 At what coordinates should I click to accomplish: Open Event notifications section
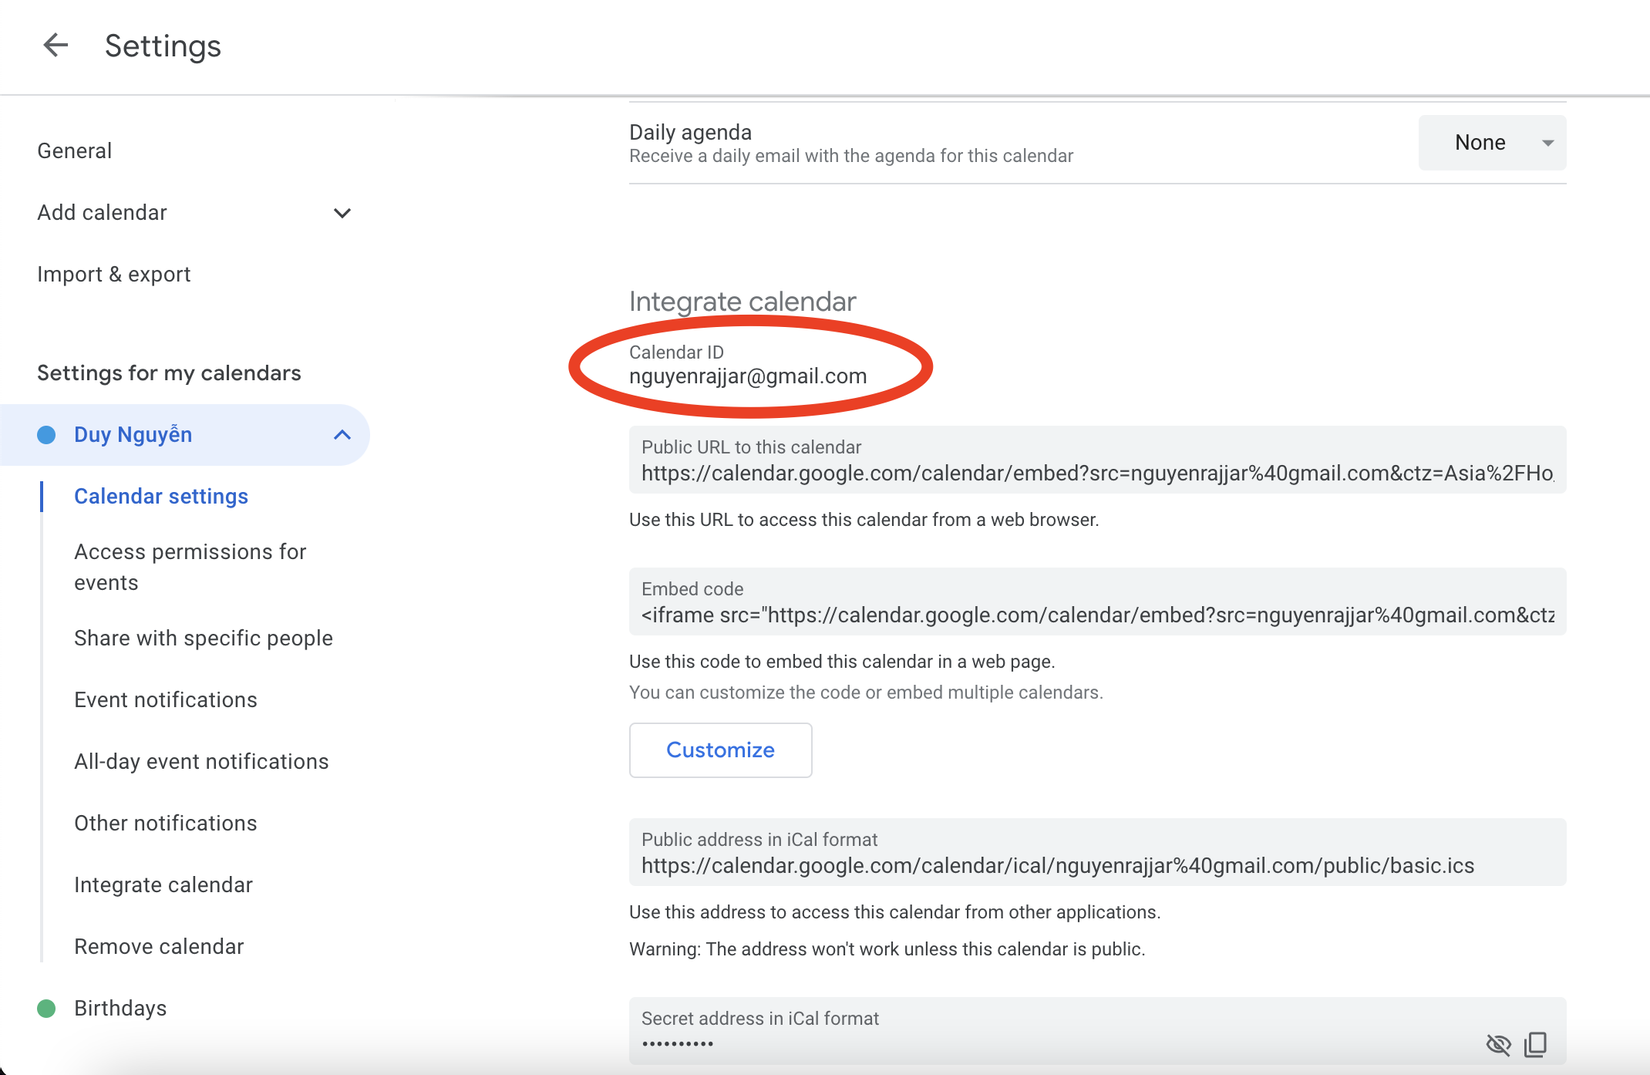tap(166, 700)
